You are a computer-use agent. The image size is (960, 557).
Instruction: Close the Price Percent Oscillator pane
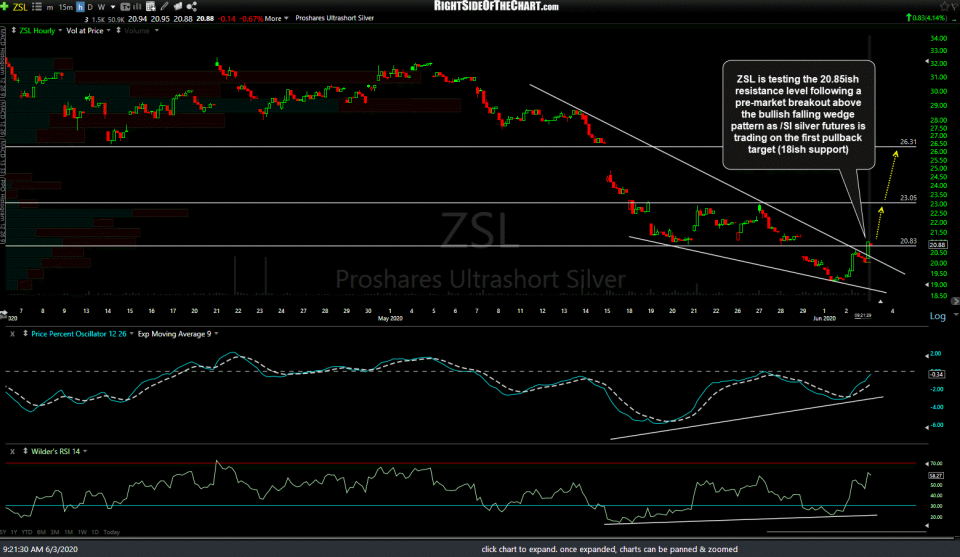tap(12, 334)
